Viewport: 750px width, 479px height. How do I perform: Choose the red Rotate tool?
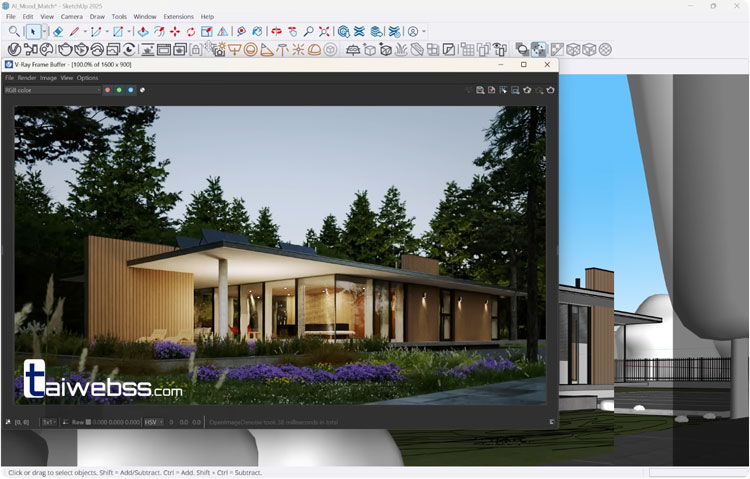coord(191,32)
